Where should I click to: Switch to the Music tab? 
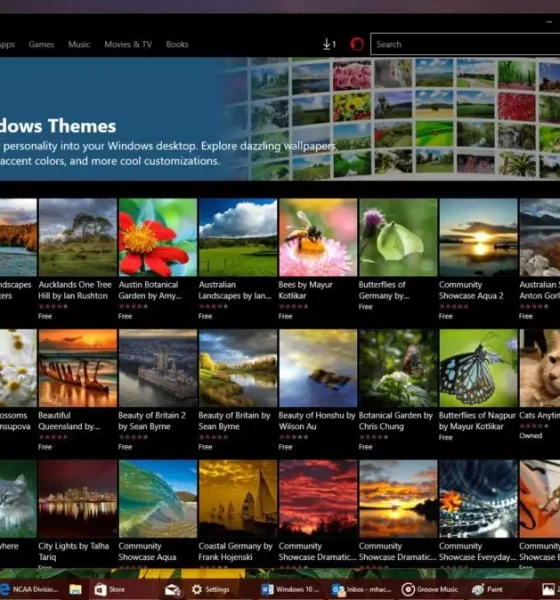[x=79, y=44]
